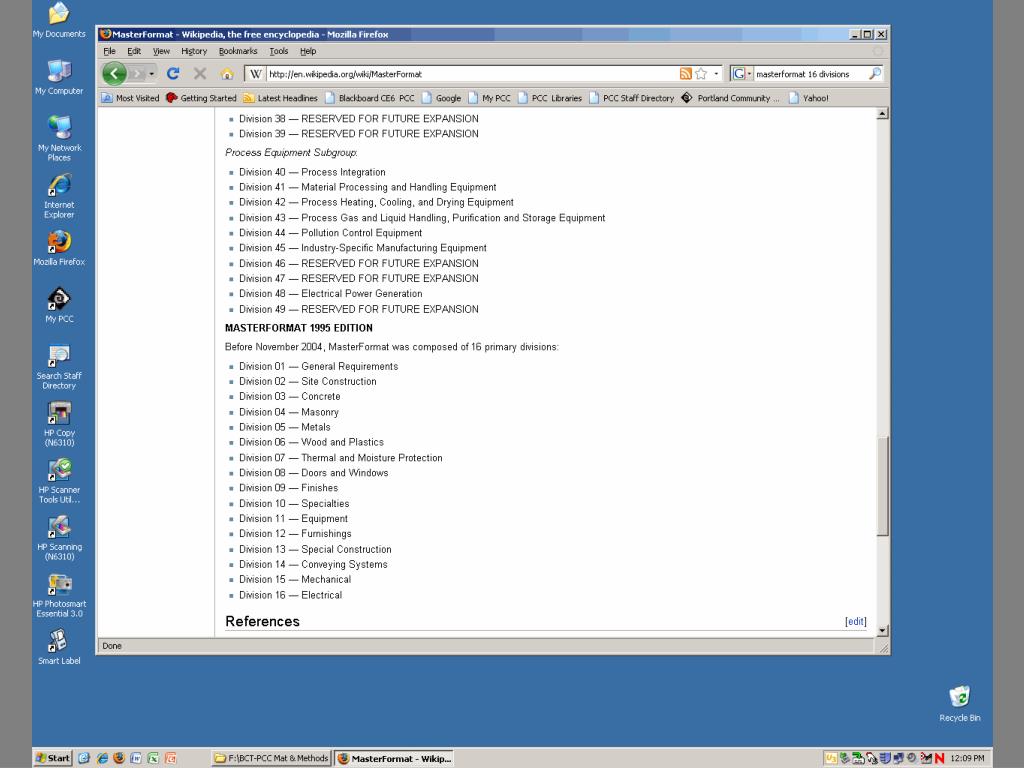Click the vertical scrollbar down arrow
This screenshot has width=1024, height=768.
pyautogui.click(x=882, y=631)
